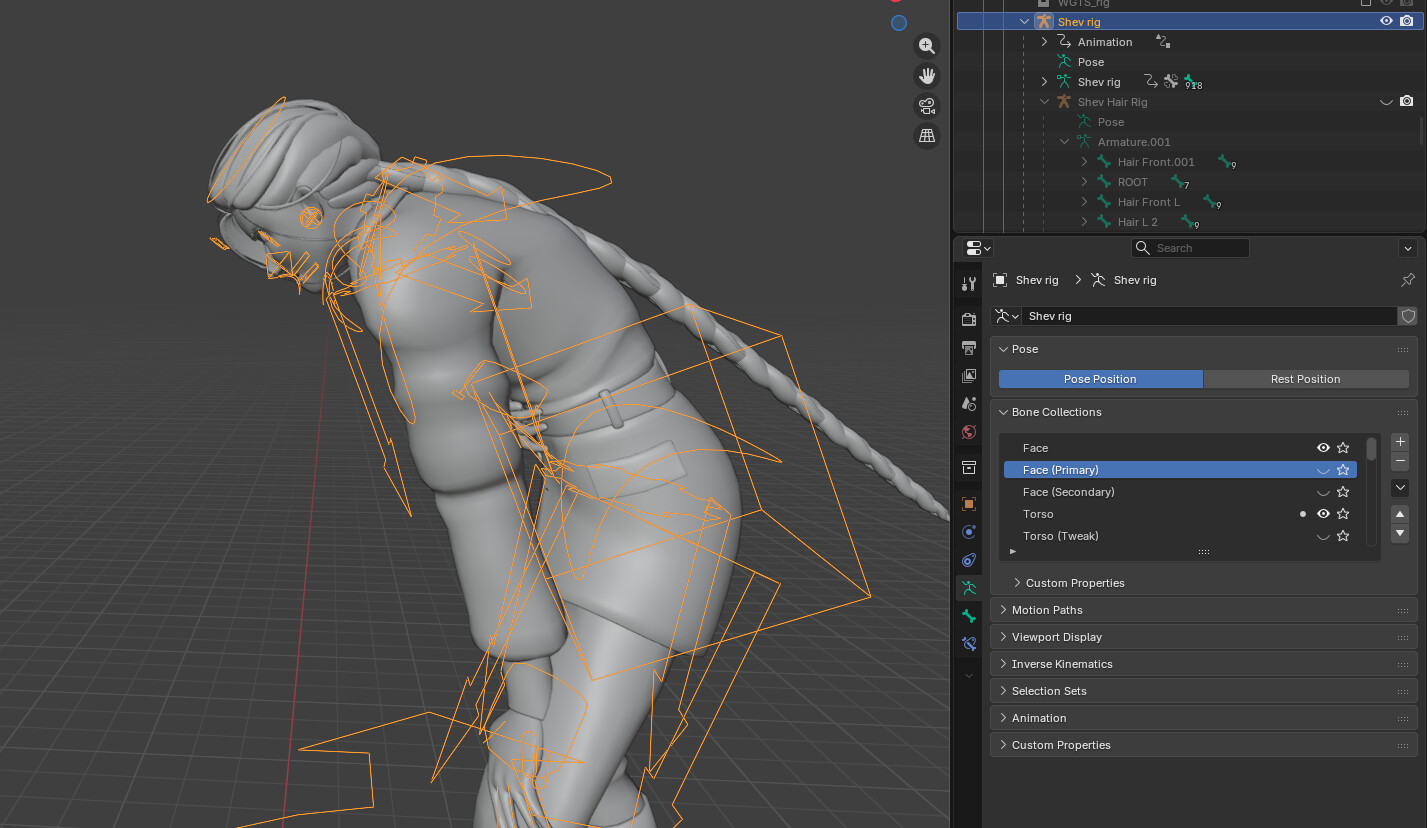The image size is (1427, 828).
Task: Show Shev Hair Rig via closed-eye icon
Action: [x=1386, y=101]
